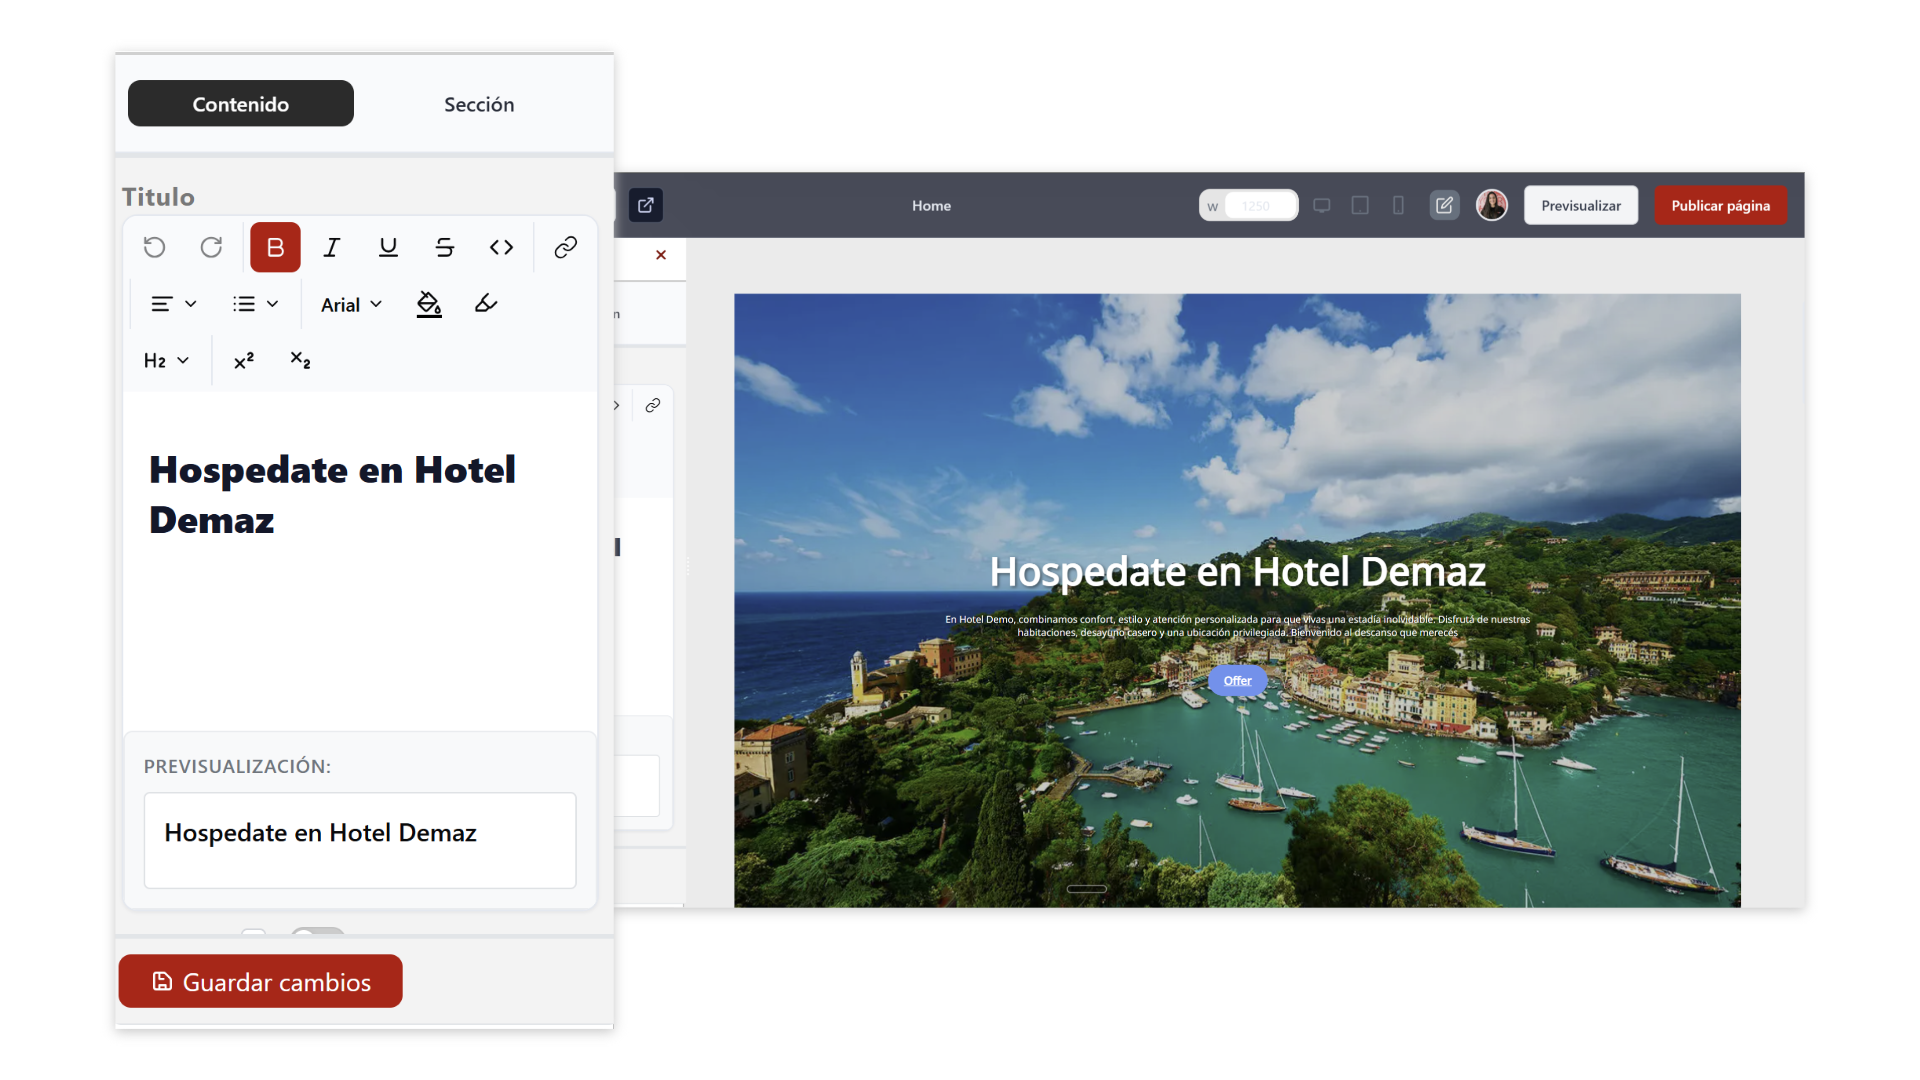Image resolution: width=1920 pixels, height=1080 pixels.
Task: Toggle bold formatting in Titulo editor
Action: point(275,247)
